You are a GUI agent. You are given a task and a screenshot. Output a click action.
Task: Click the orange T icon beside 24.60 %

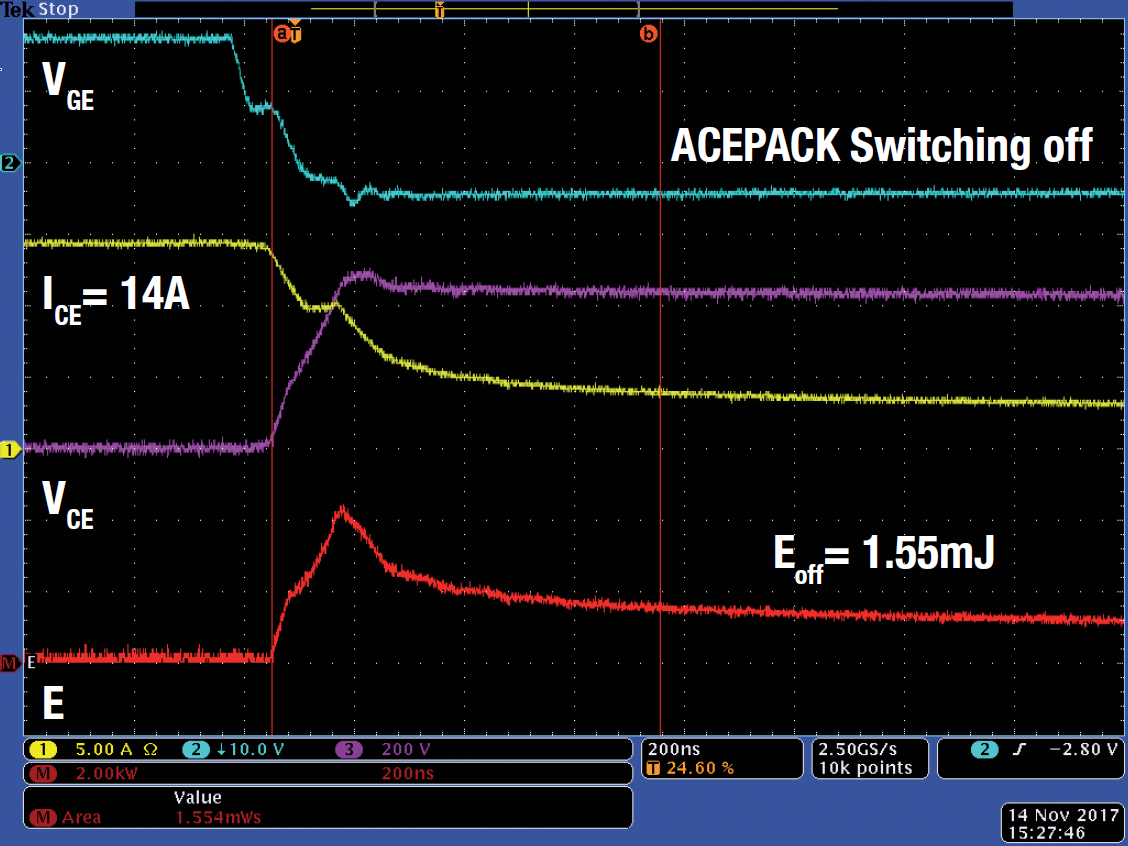[653, 768]
